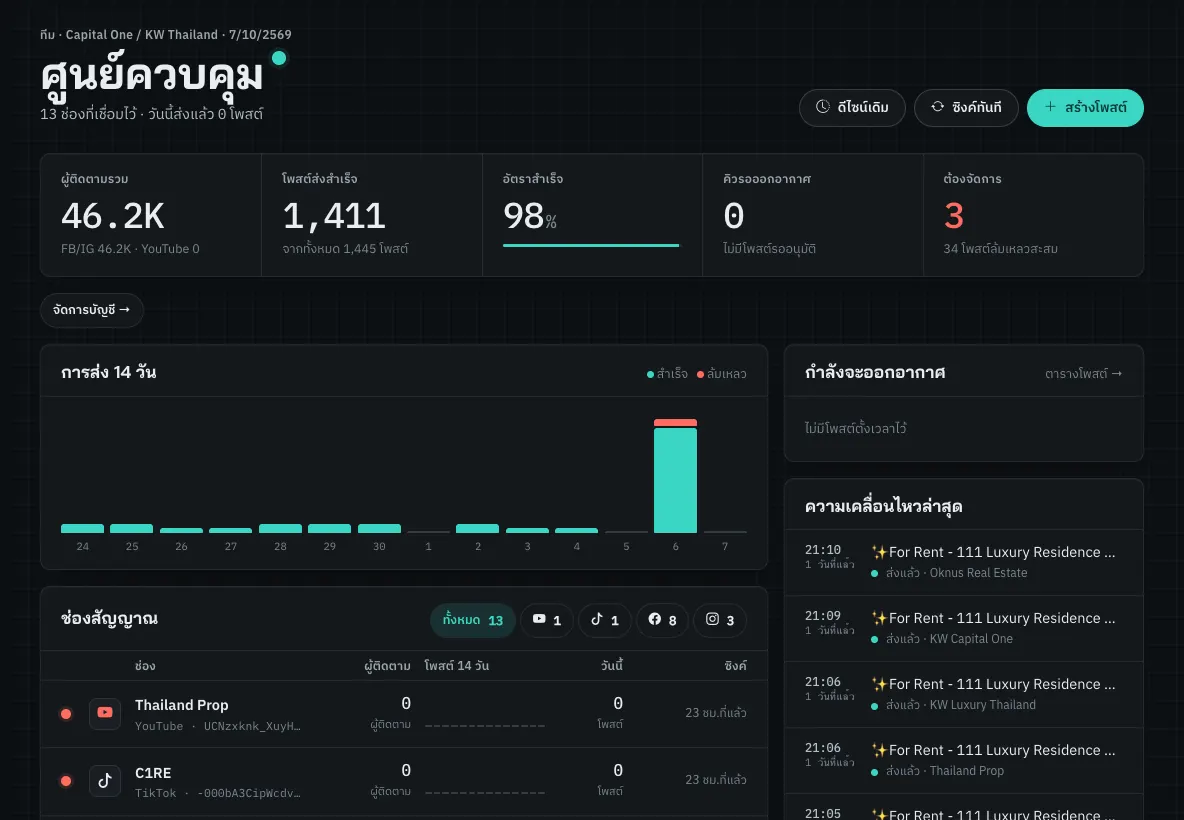
Task: Click the 1,411 successful posts value
Action: pos(334,217)
